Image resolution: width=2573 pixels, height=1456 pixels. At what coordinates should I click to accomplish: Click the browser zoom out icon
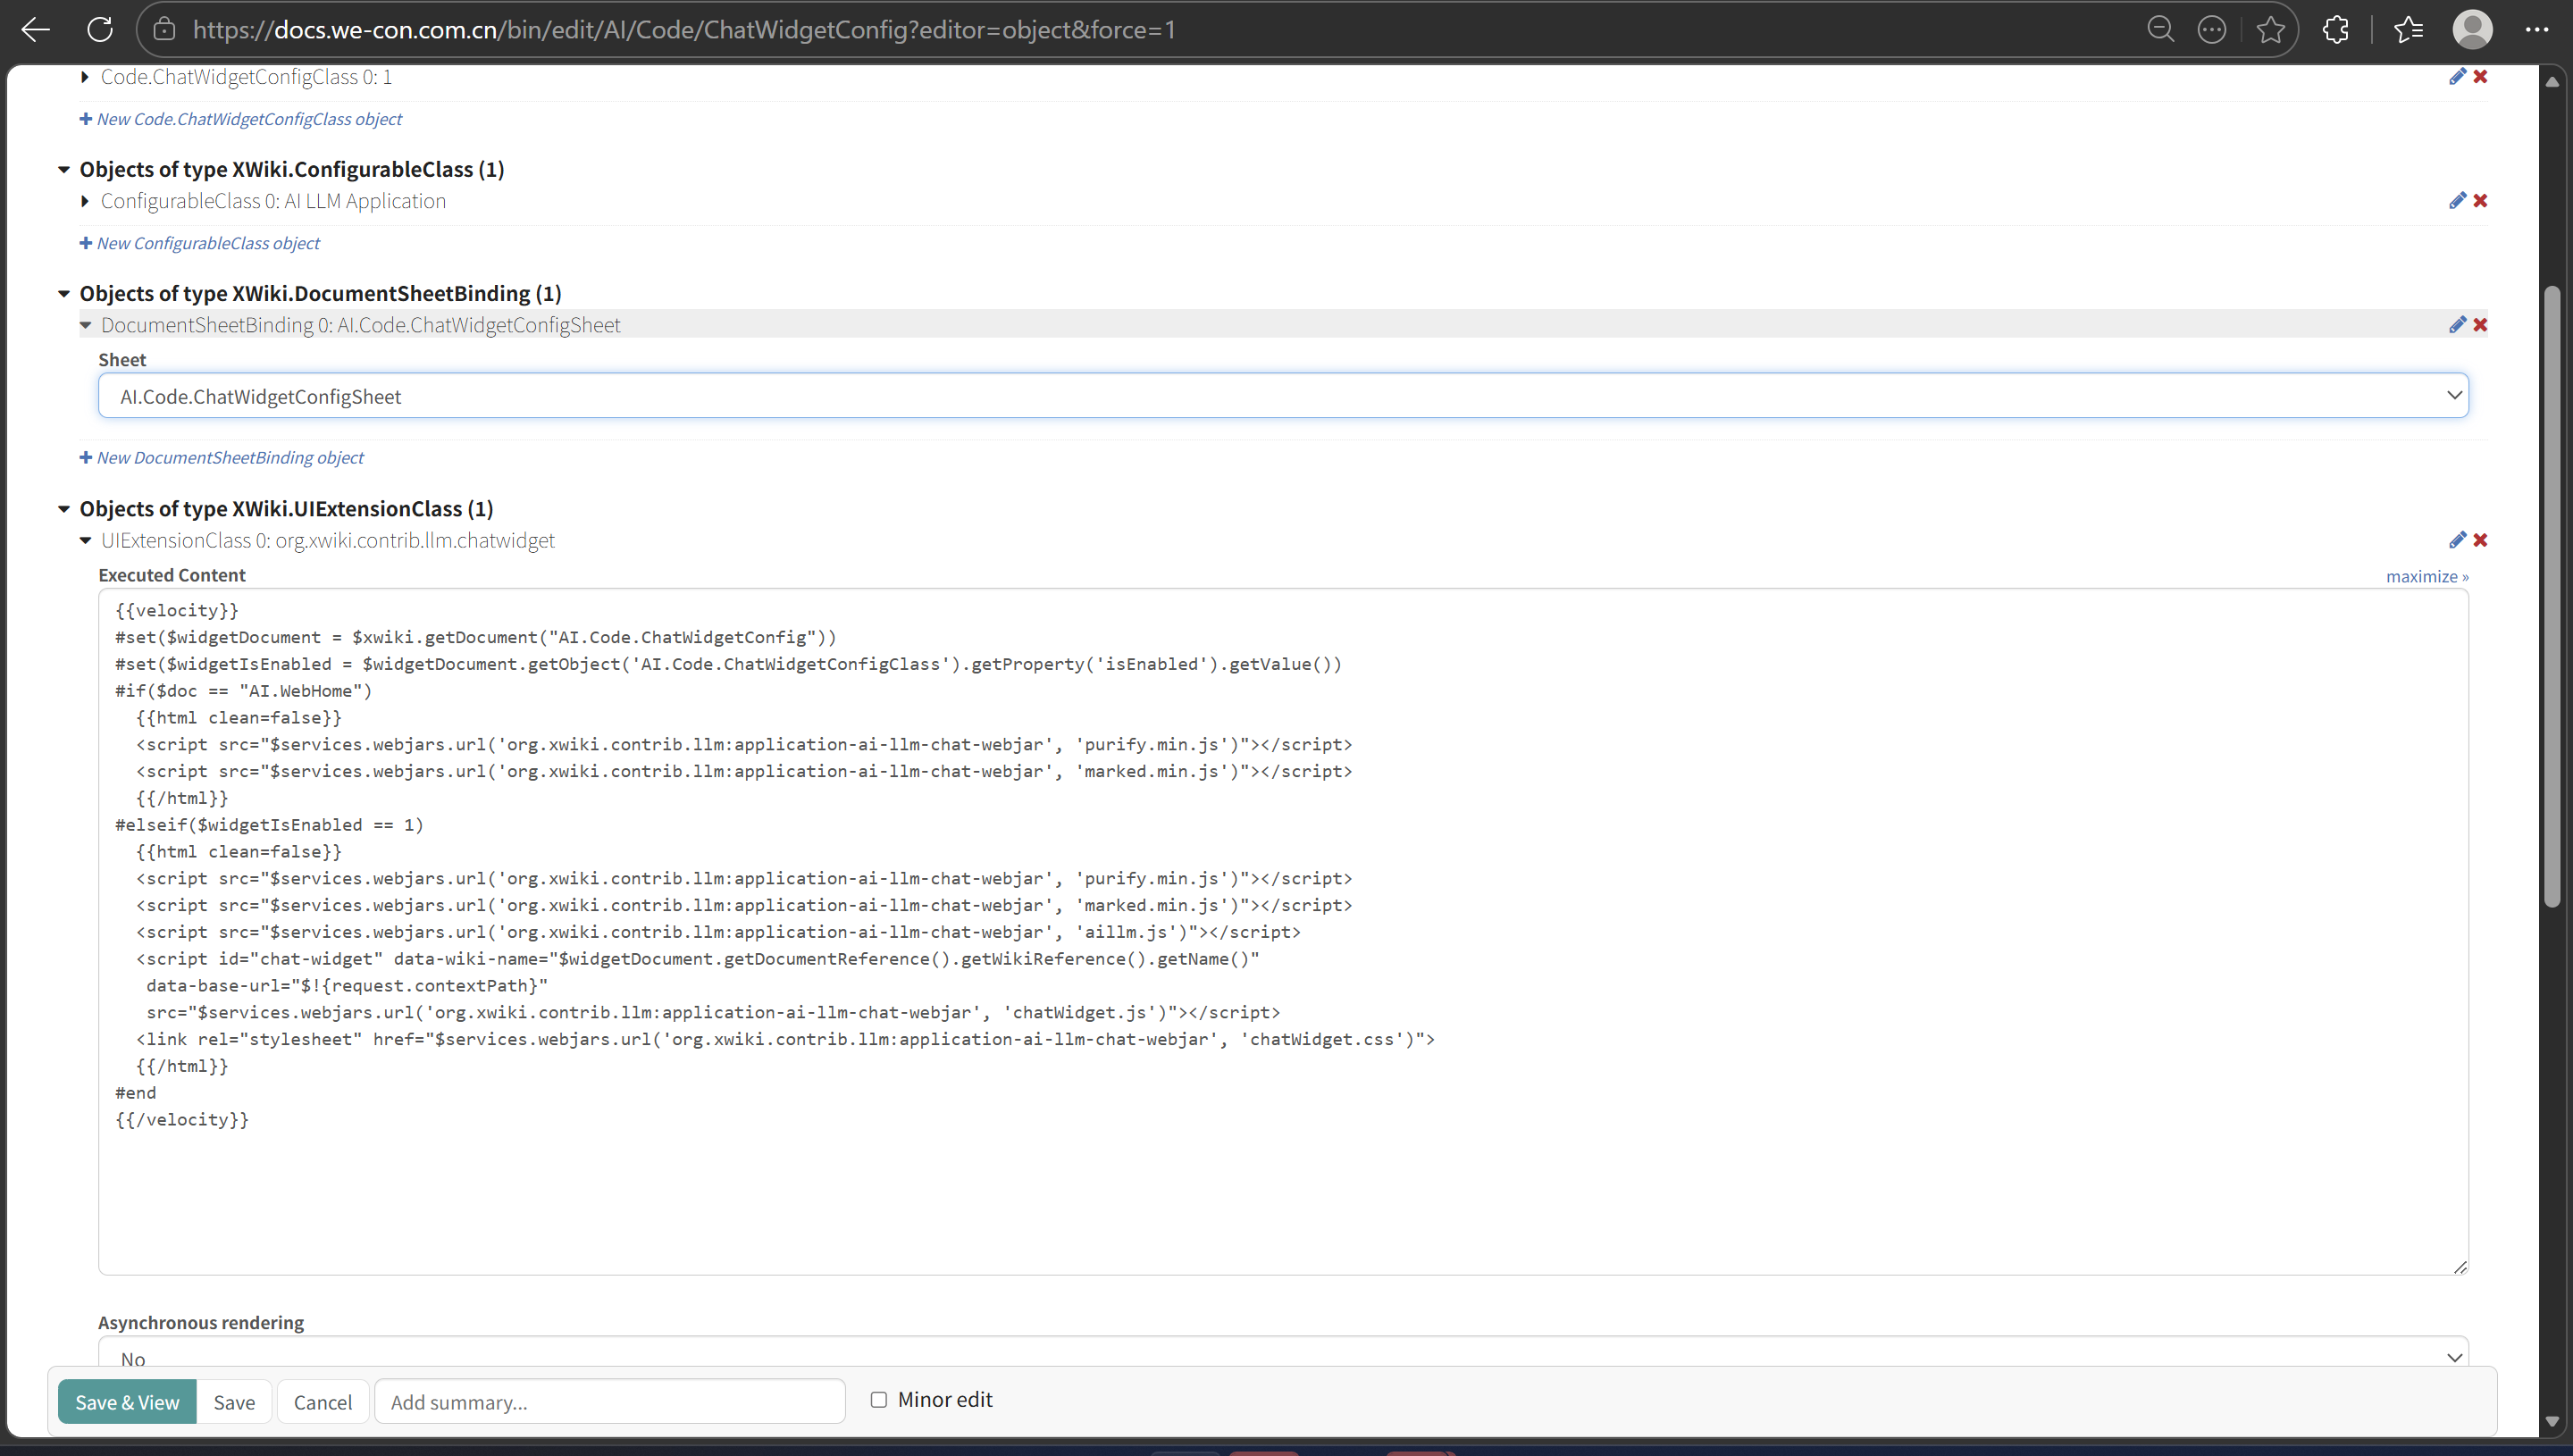(x=2160, y=30)
